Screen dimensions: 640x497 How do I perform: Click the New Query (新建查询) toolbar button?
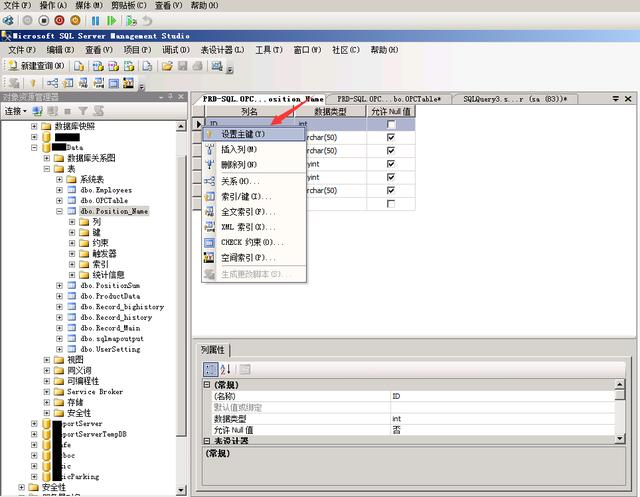coord(37,65)
